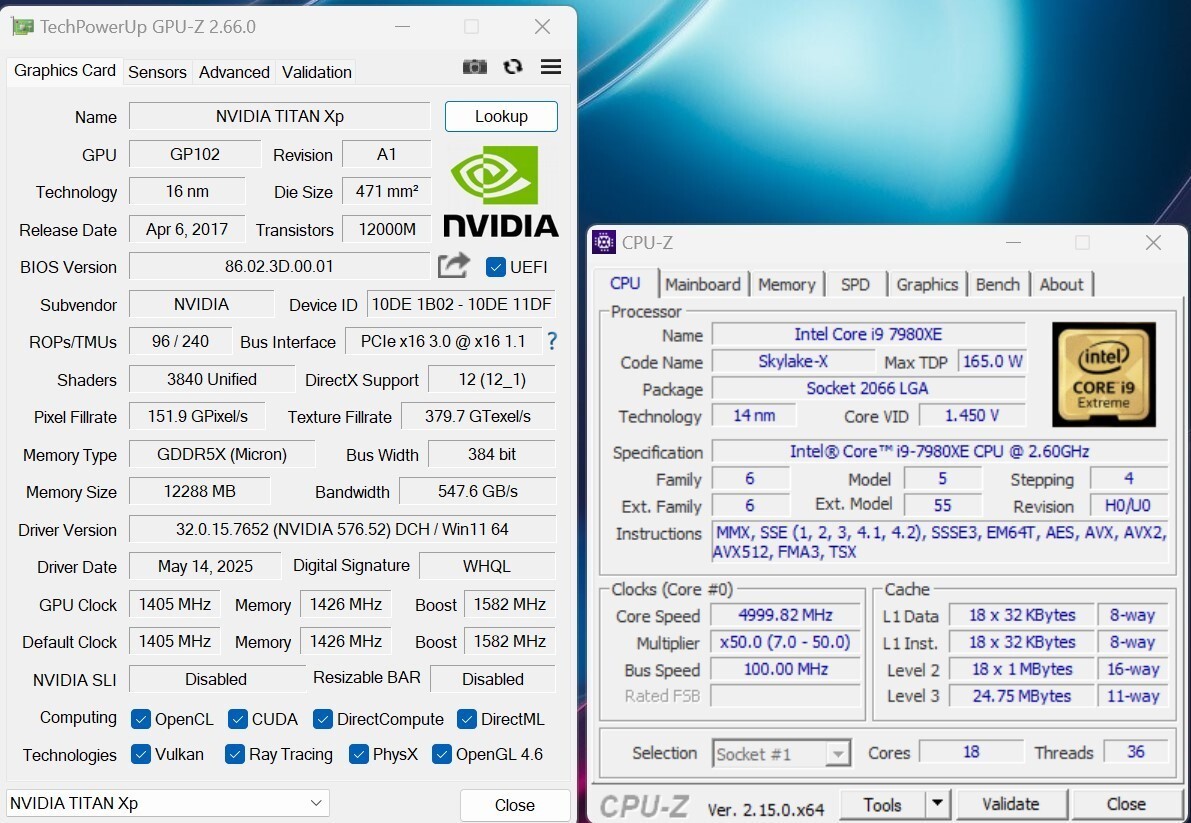Click the Close button in CPU-Z

(x=1126, y=804)
